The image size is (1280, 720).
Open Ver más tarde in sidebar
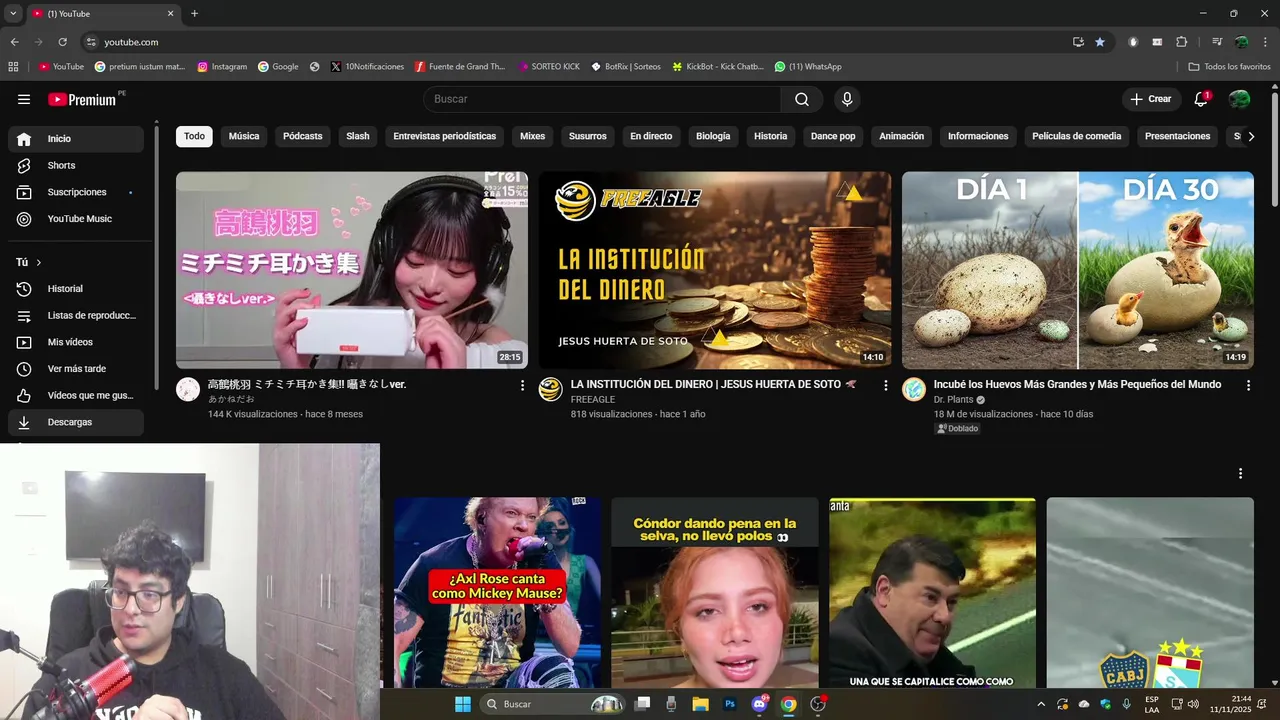pyautogui.click(x=76, y=369)
